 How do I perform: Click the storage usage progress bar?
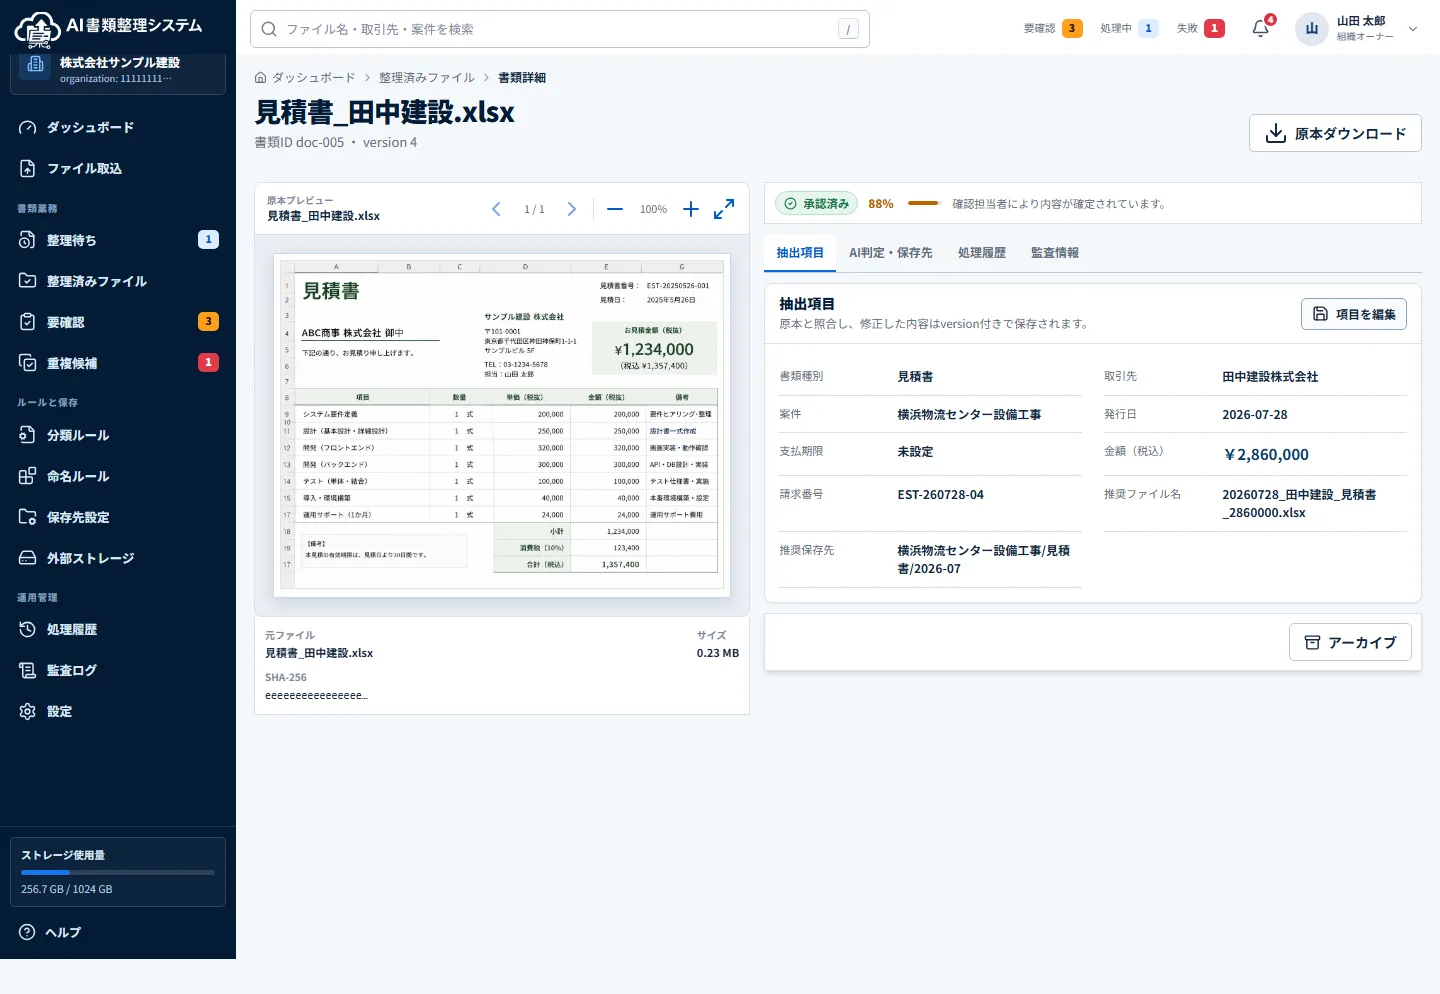[x=118, y=872]
